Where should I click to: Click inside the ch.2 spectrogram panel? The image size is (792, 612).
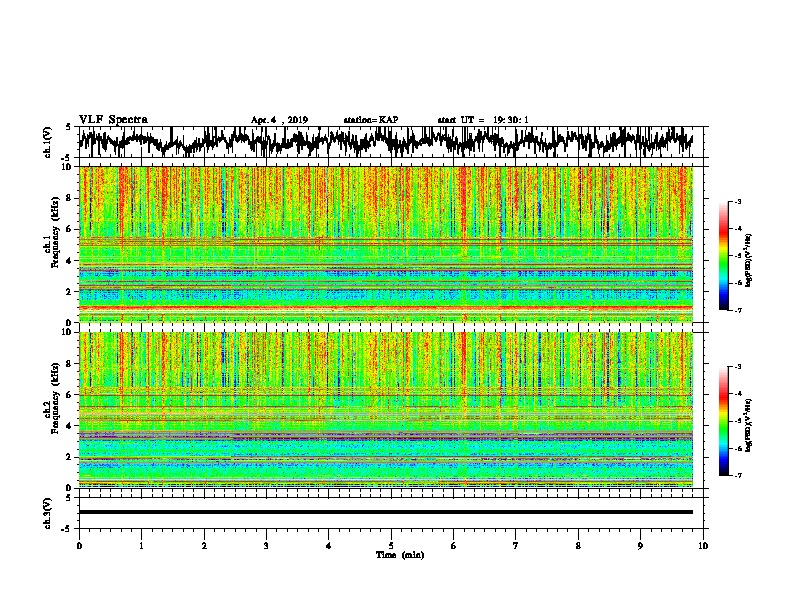pos(385,410)
